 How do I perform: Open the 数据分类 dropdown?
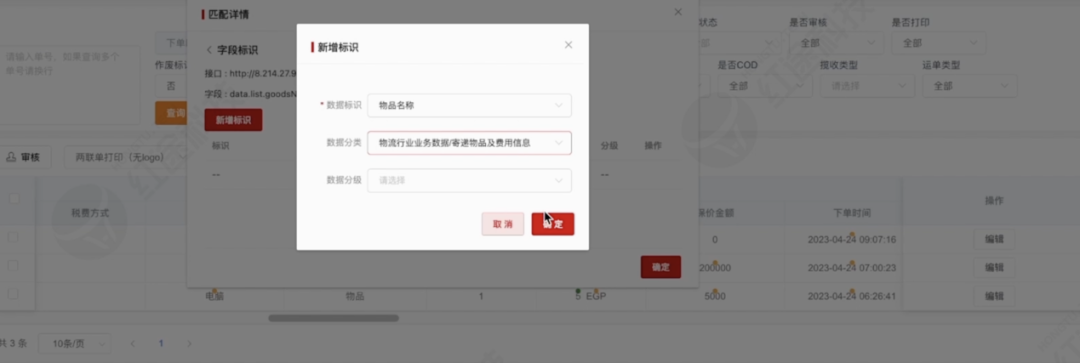(x=469, y=143)
